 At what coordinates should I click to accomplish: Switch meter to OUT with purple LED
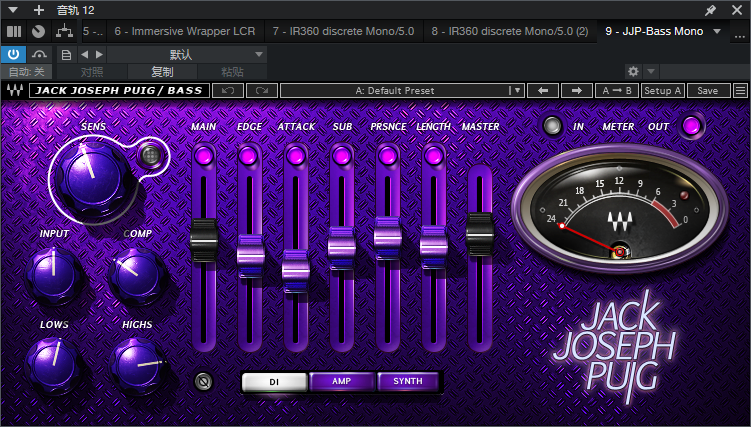[691, 126]
